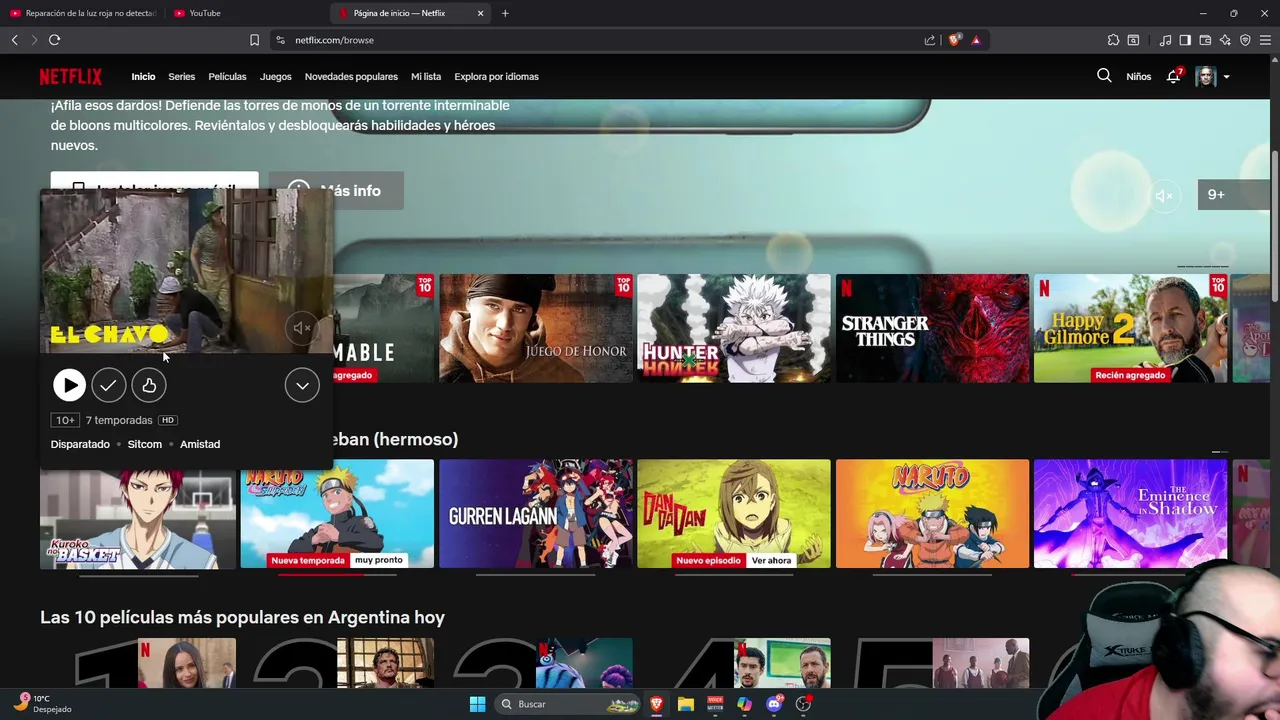The image size is (1280, 720).
Task: Click the page vertical scrollbar
Action: tap(1275, 224)
